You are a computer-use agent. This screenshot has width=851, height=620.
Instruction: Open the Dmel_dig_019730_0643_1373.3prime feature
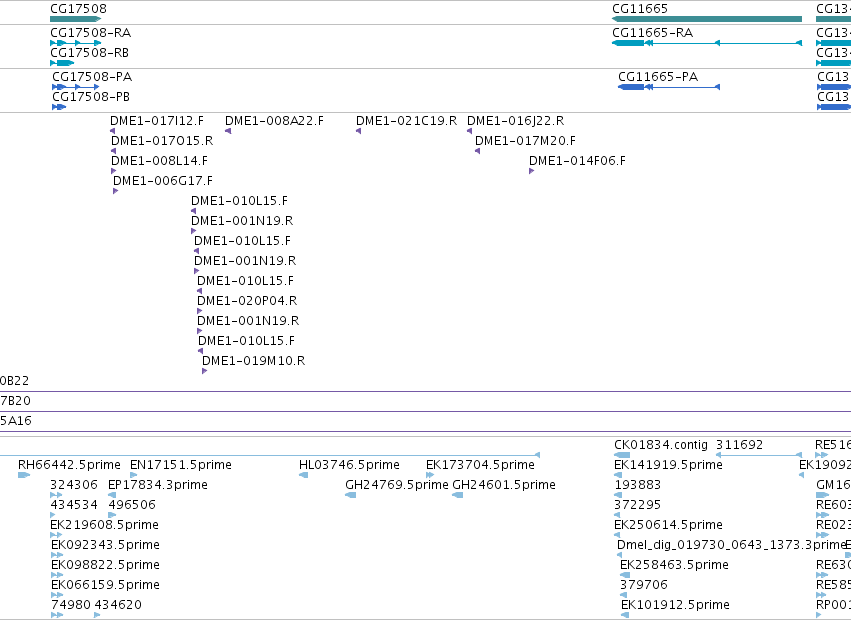[x=731, y=545]
